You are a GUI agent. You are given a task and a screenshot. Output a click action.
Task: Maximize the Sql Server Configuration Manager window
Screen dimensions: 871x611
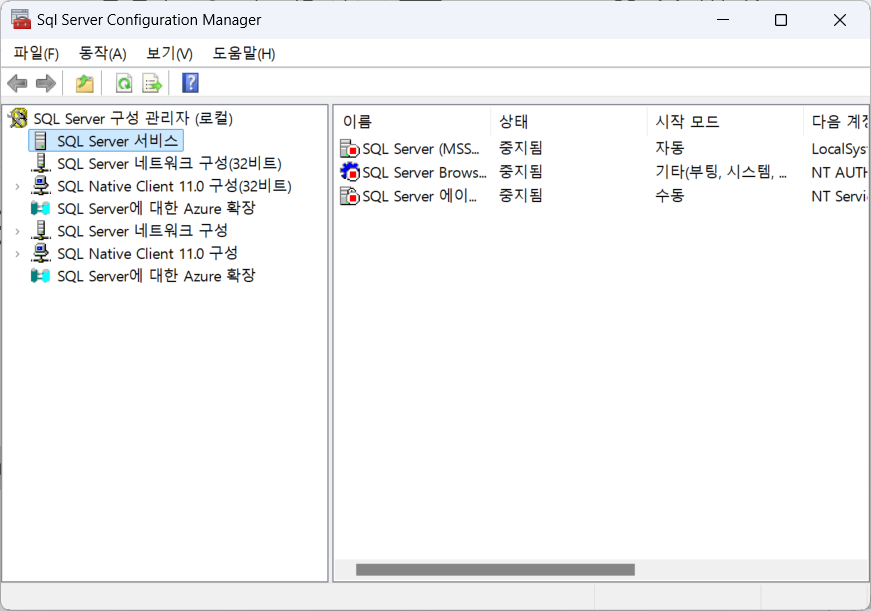(x=780, y=20)
